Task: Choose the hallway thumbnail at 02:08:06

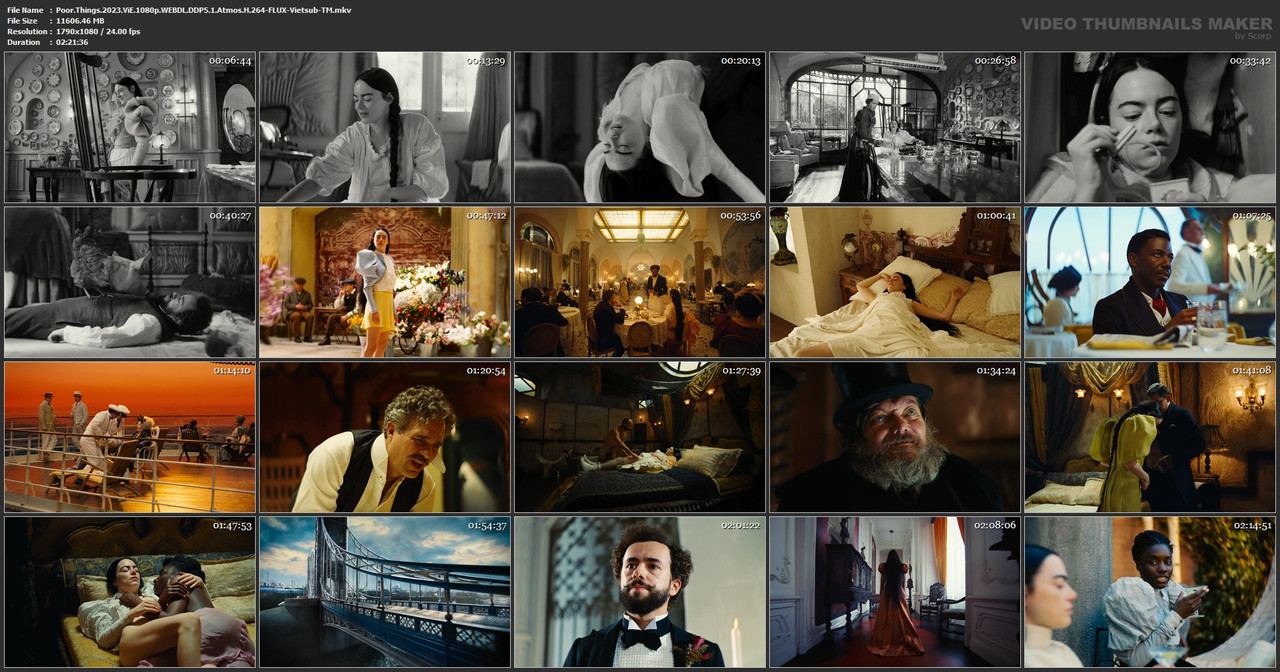Action: (895, 592)
